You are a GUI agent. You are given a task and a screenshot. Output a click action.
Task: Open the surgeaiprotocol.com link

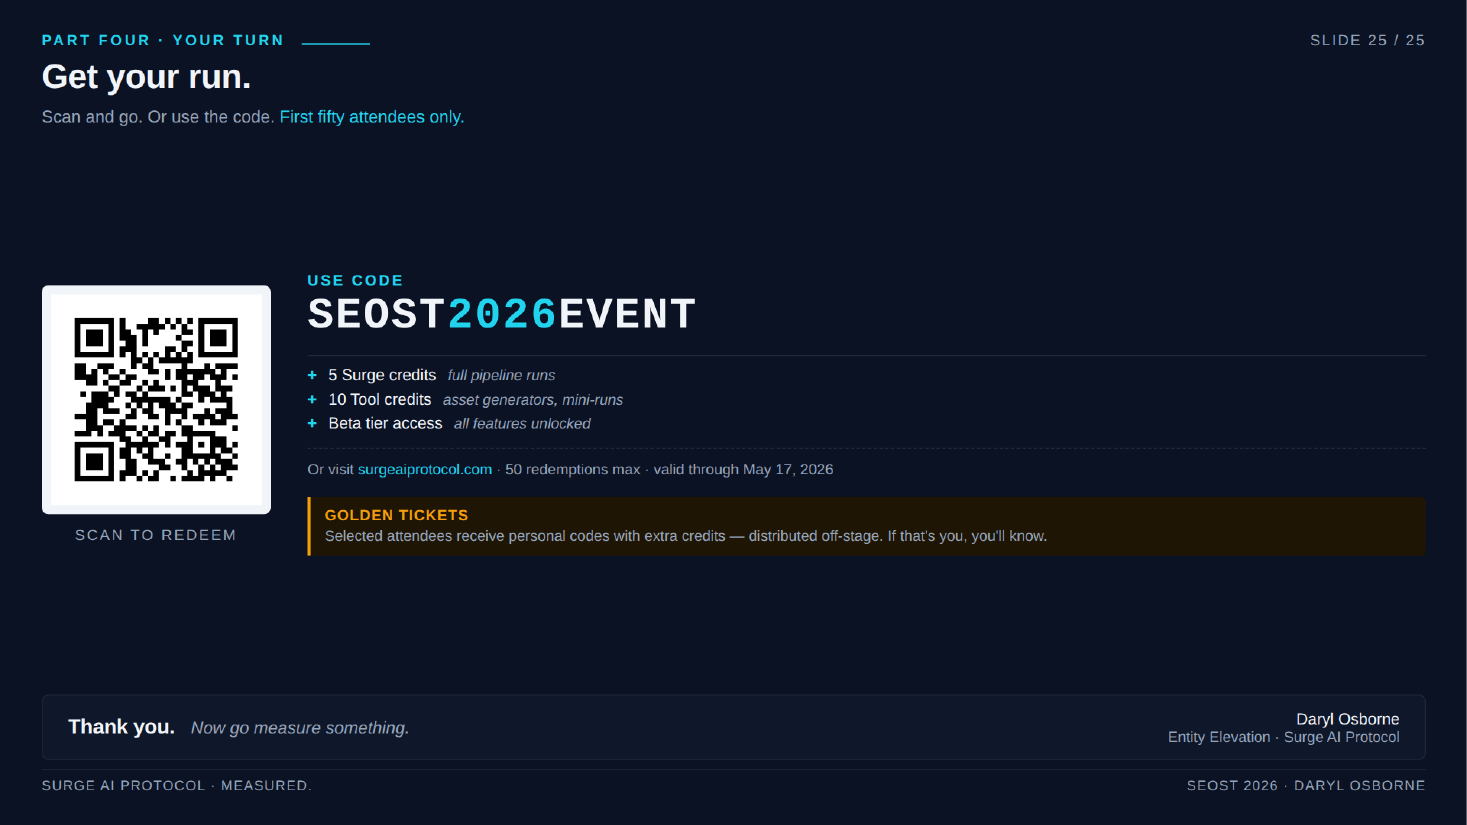click(425, 469)
